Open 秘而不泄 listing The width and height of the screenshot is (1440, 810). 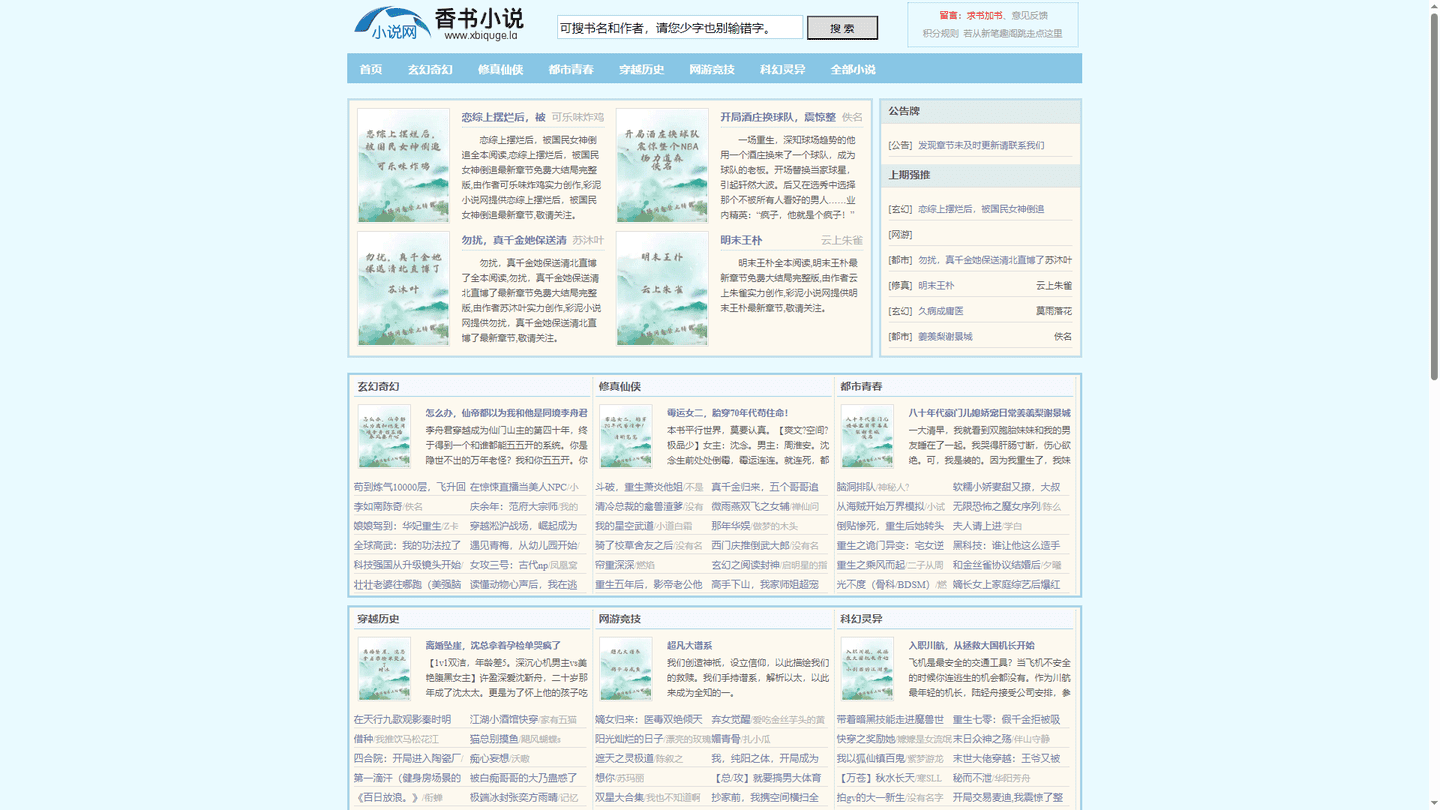[x=972, y=778]
